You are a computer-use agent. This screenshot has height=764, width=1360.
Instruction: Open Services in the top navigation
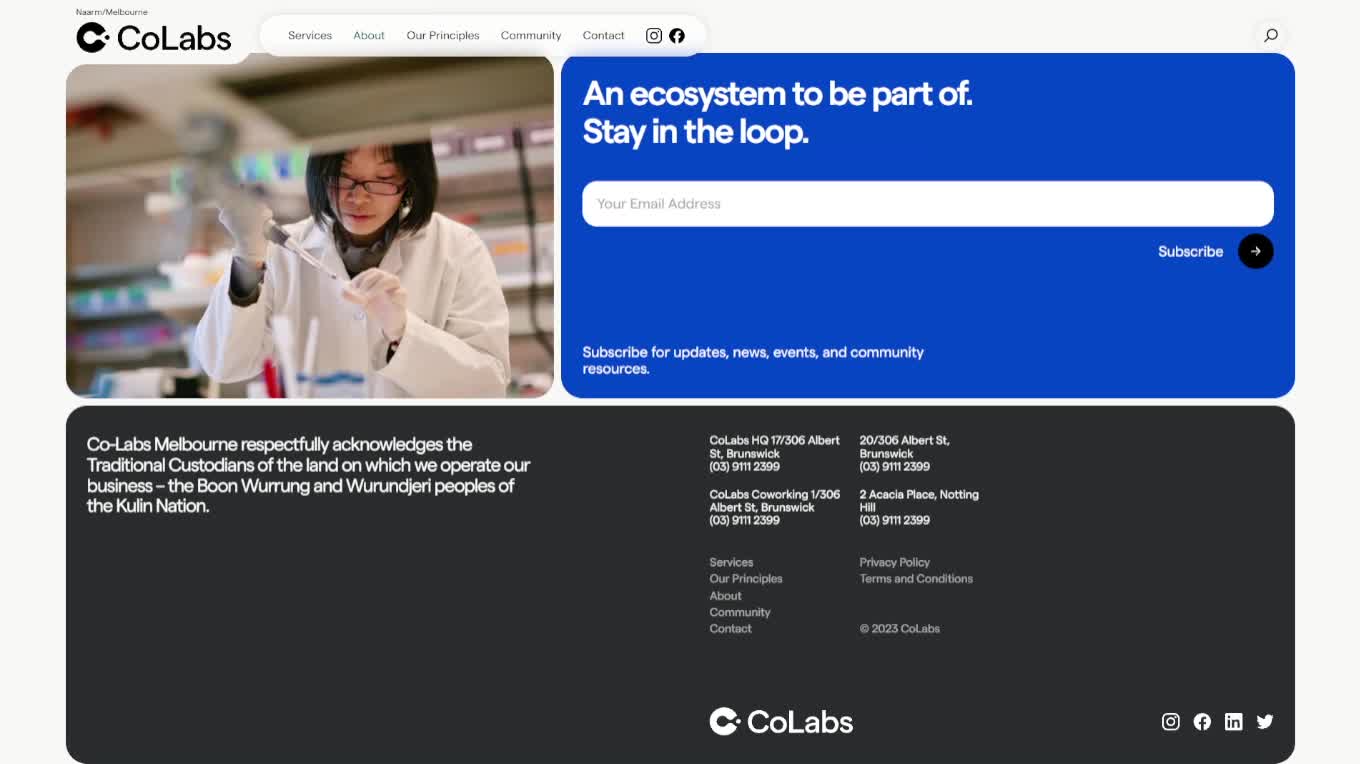coord(310,35)
